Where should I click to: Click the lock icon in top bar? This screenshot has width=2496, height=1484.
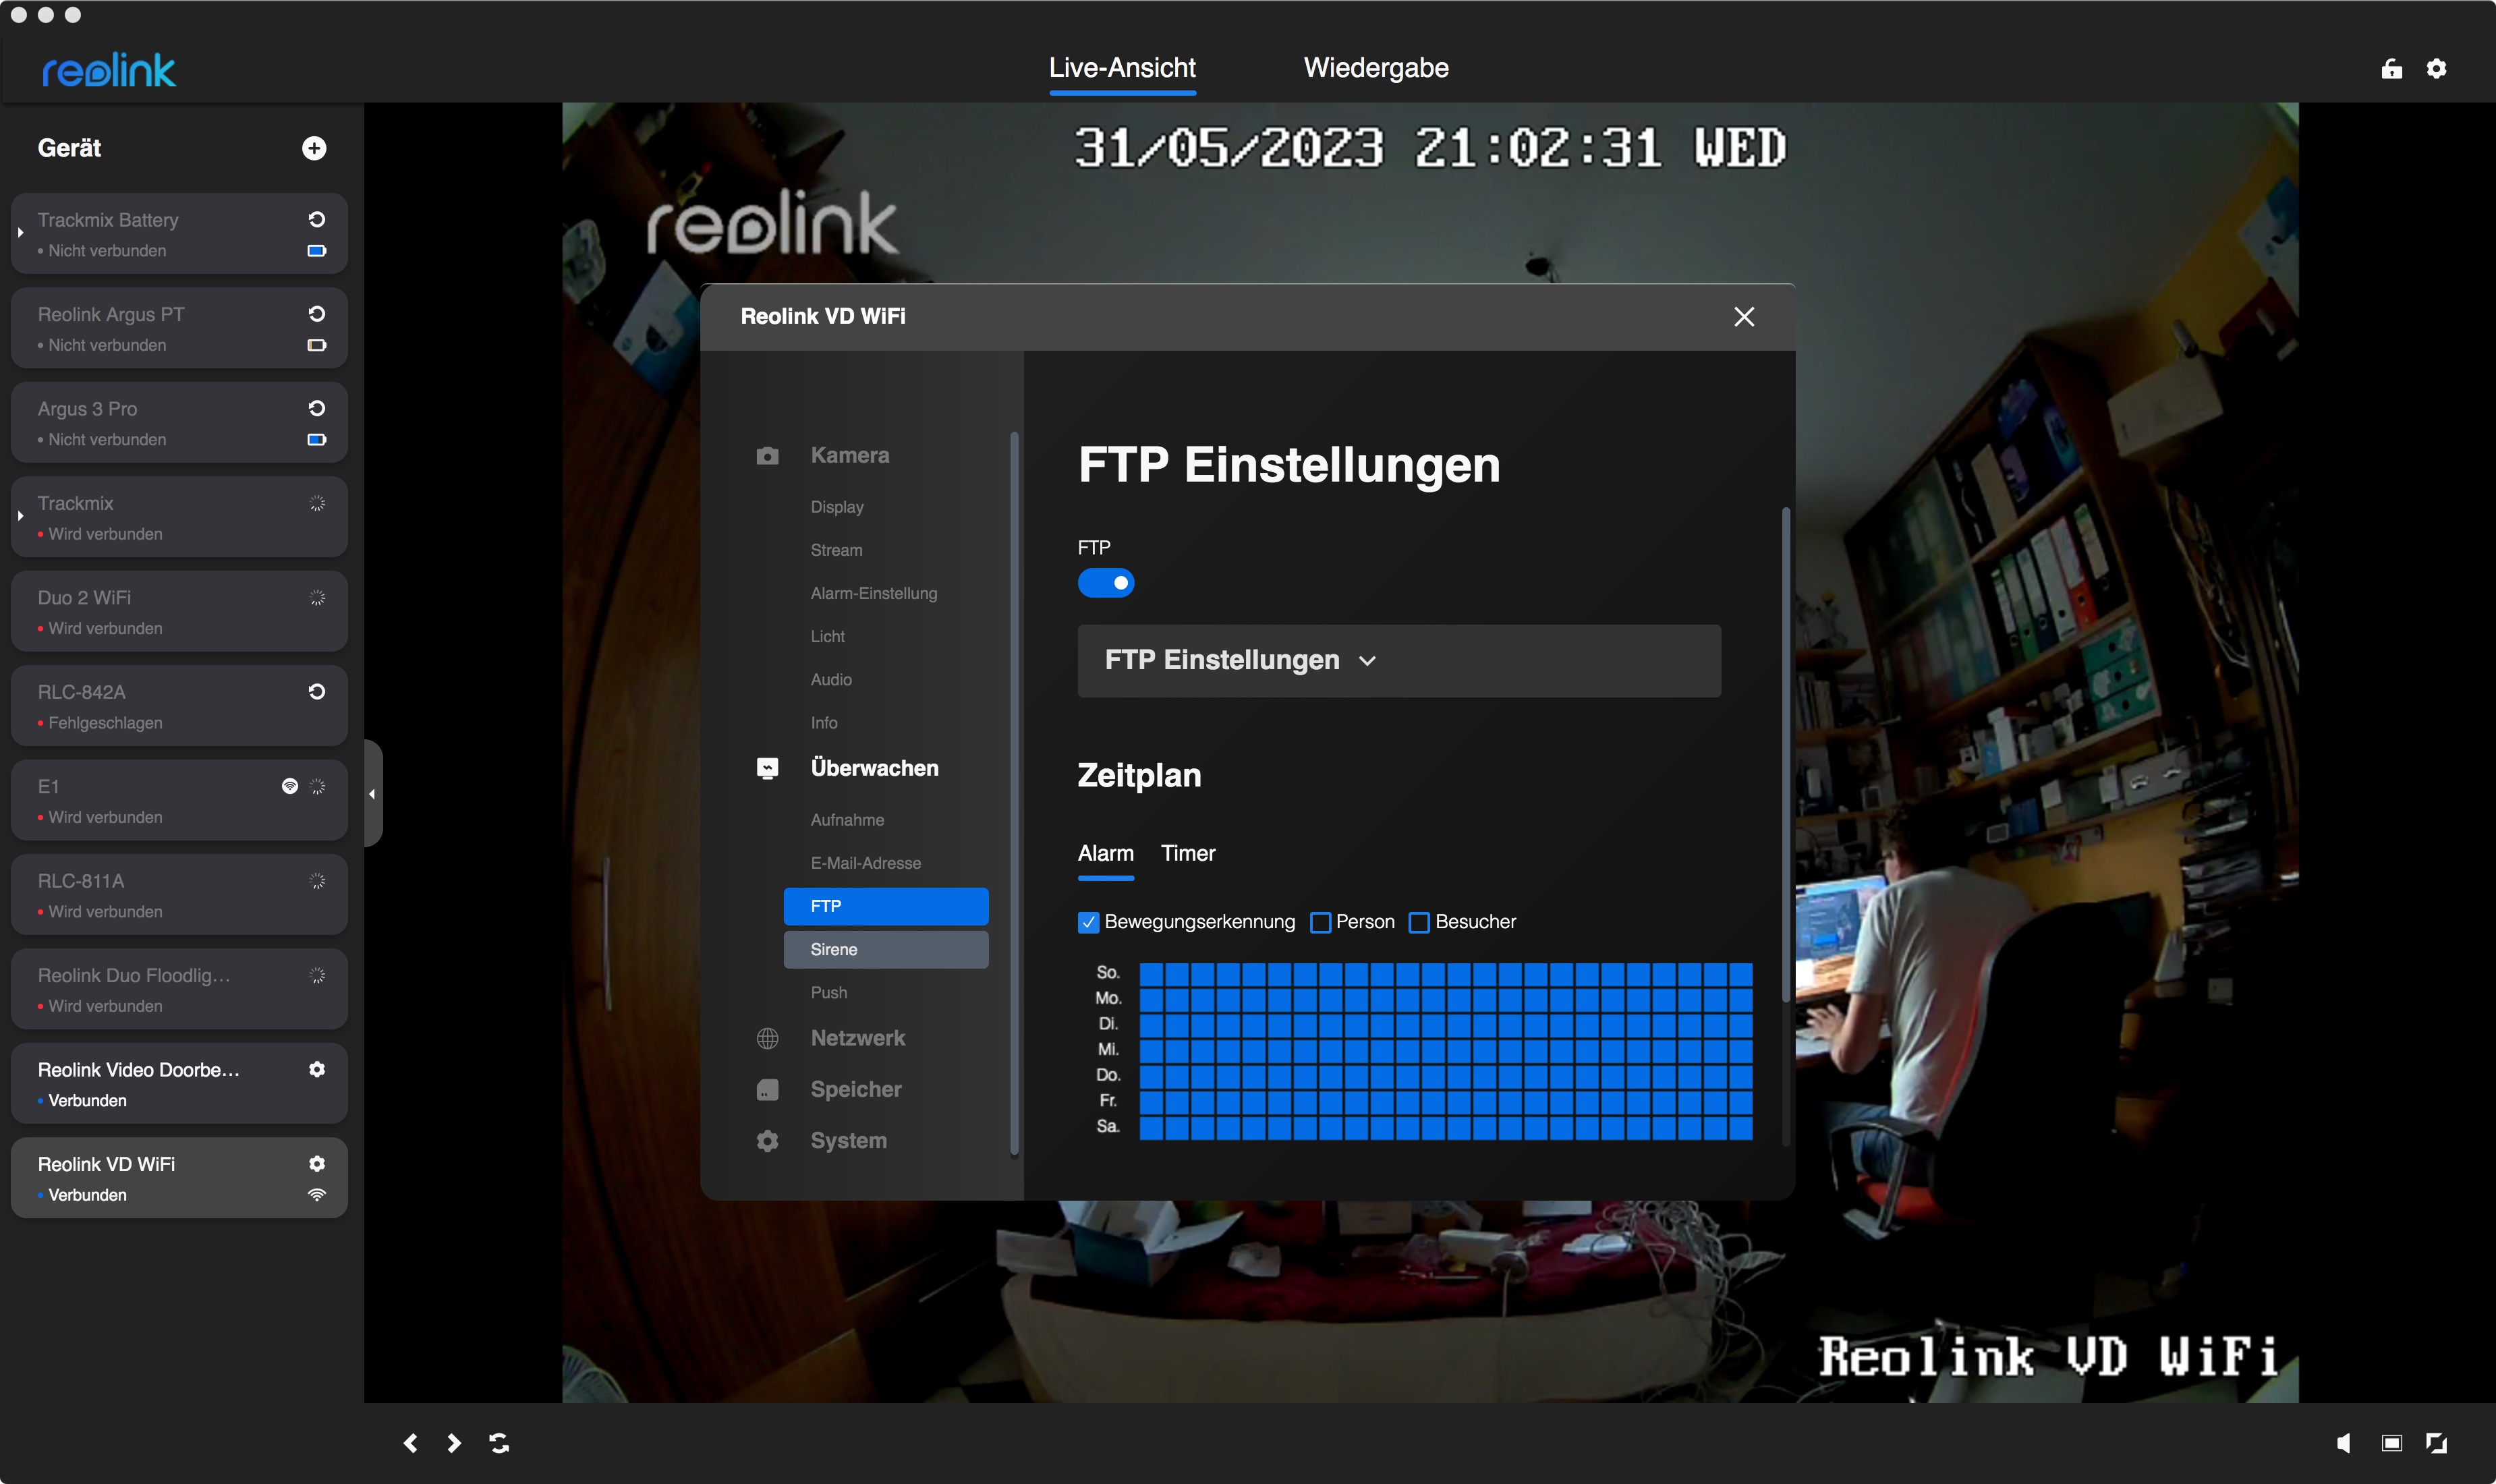point(2391,68)
